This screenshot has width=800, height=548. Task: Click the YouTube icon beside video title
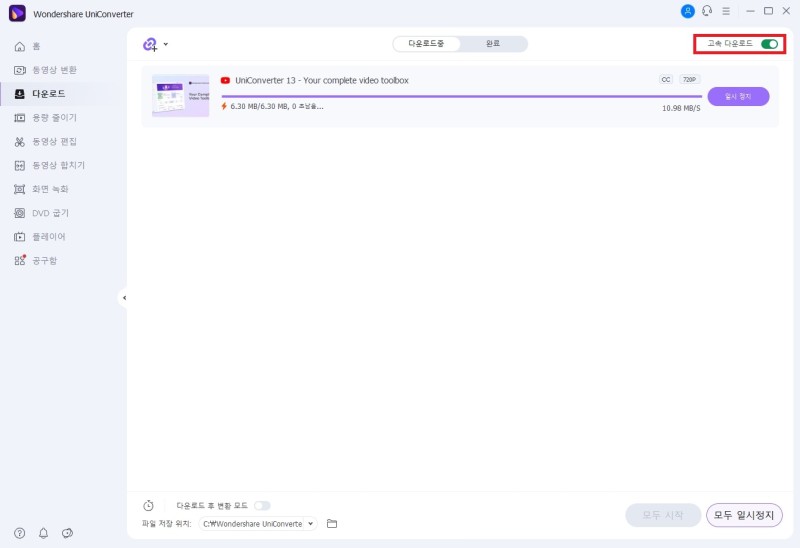pyautogui.click(x=225, y=80)
